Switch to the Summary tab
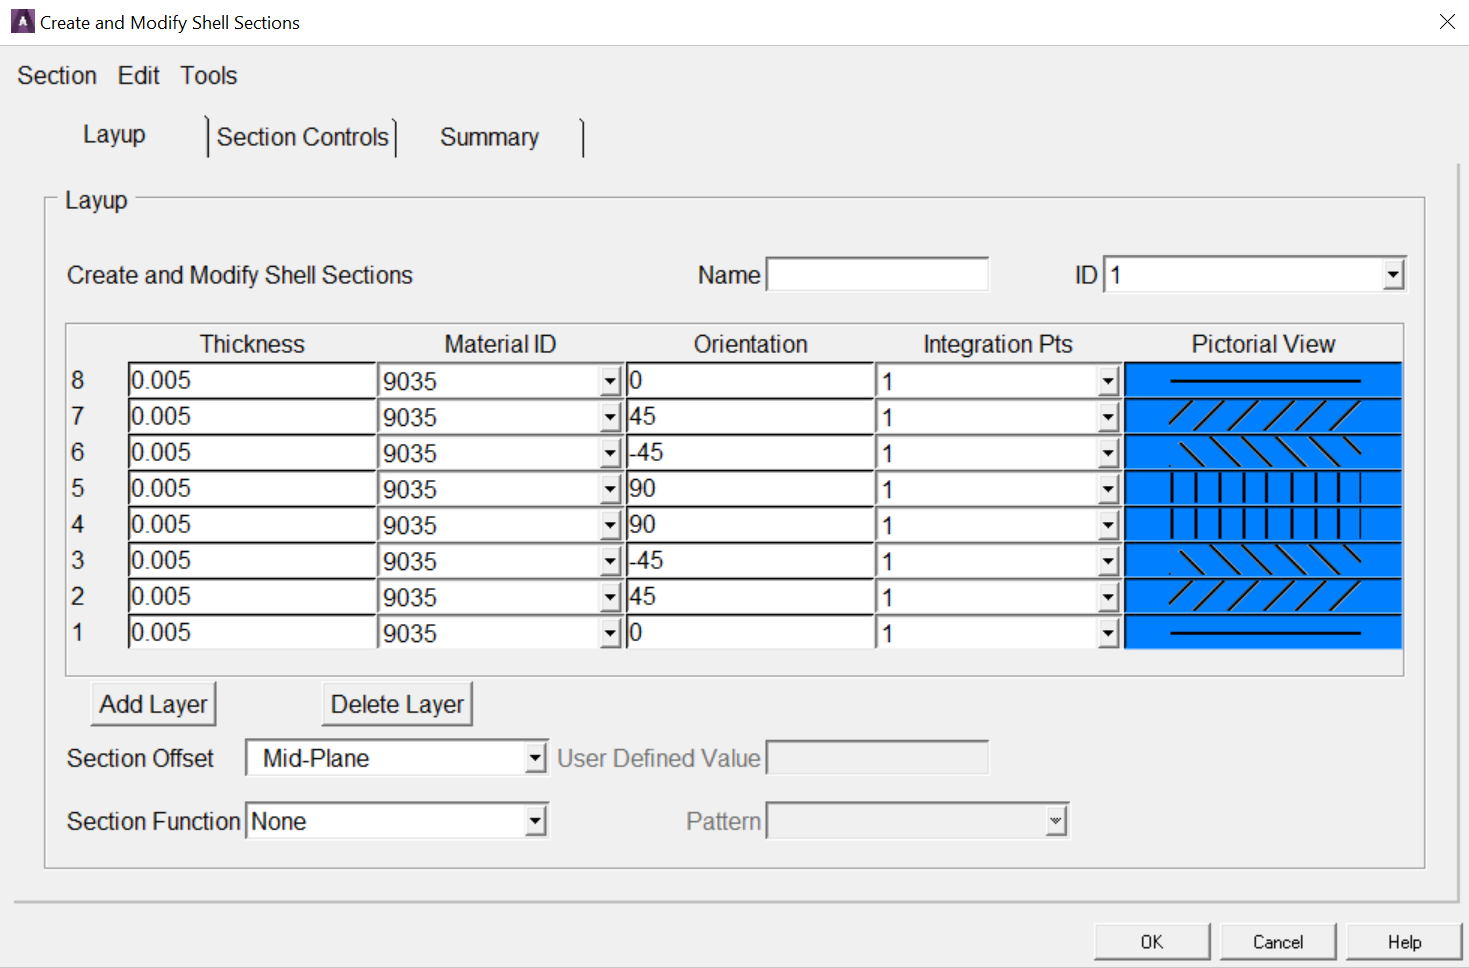 click(x=488, y=137)
